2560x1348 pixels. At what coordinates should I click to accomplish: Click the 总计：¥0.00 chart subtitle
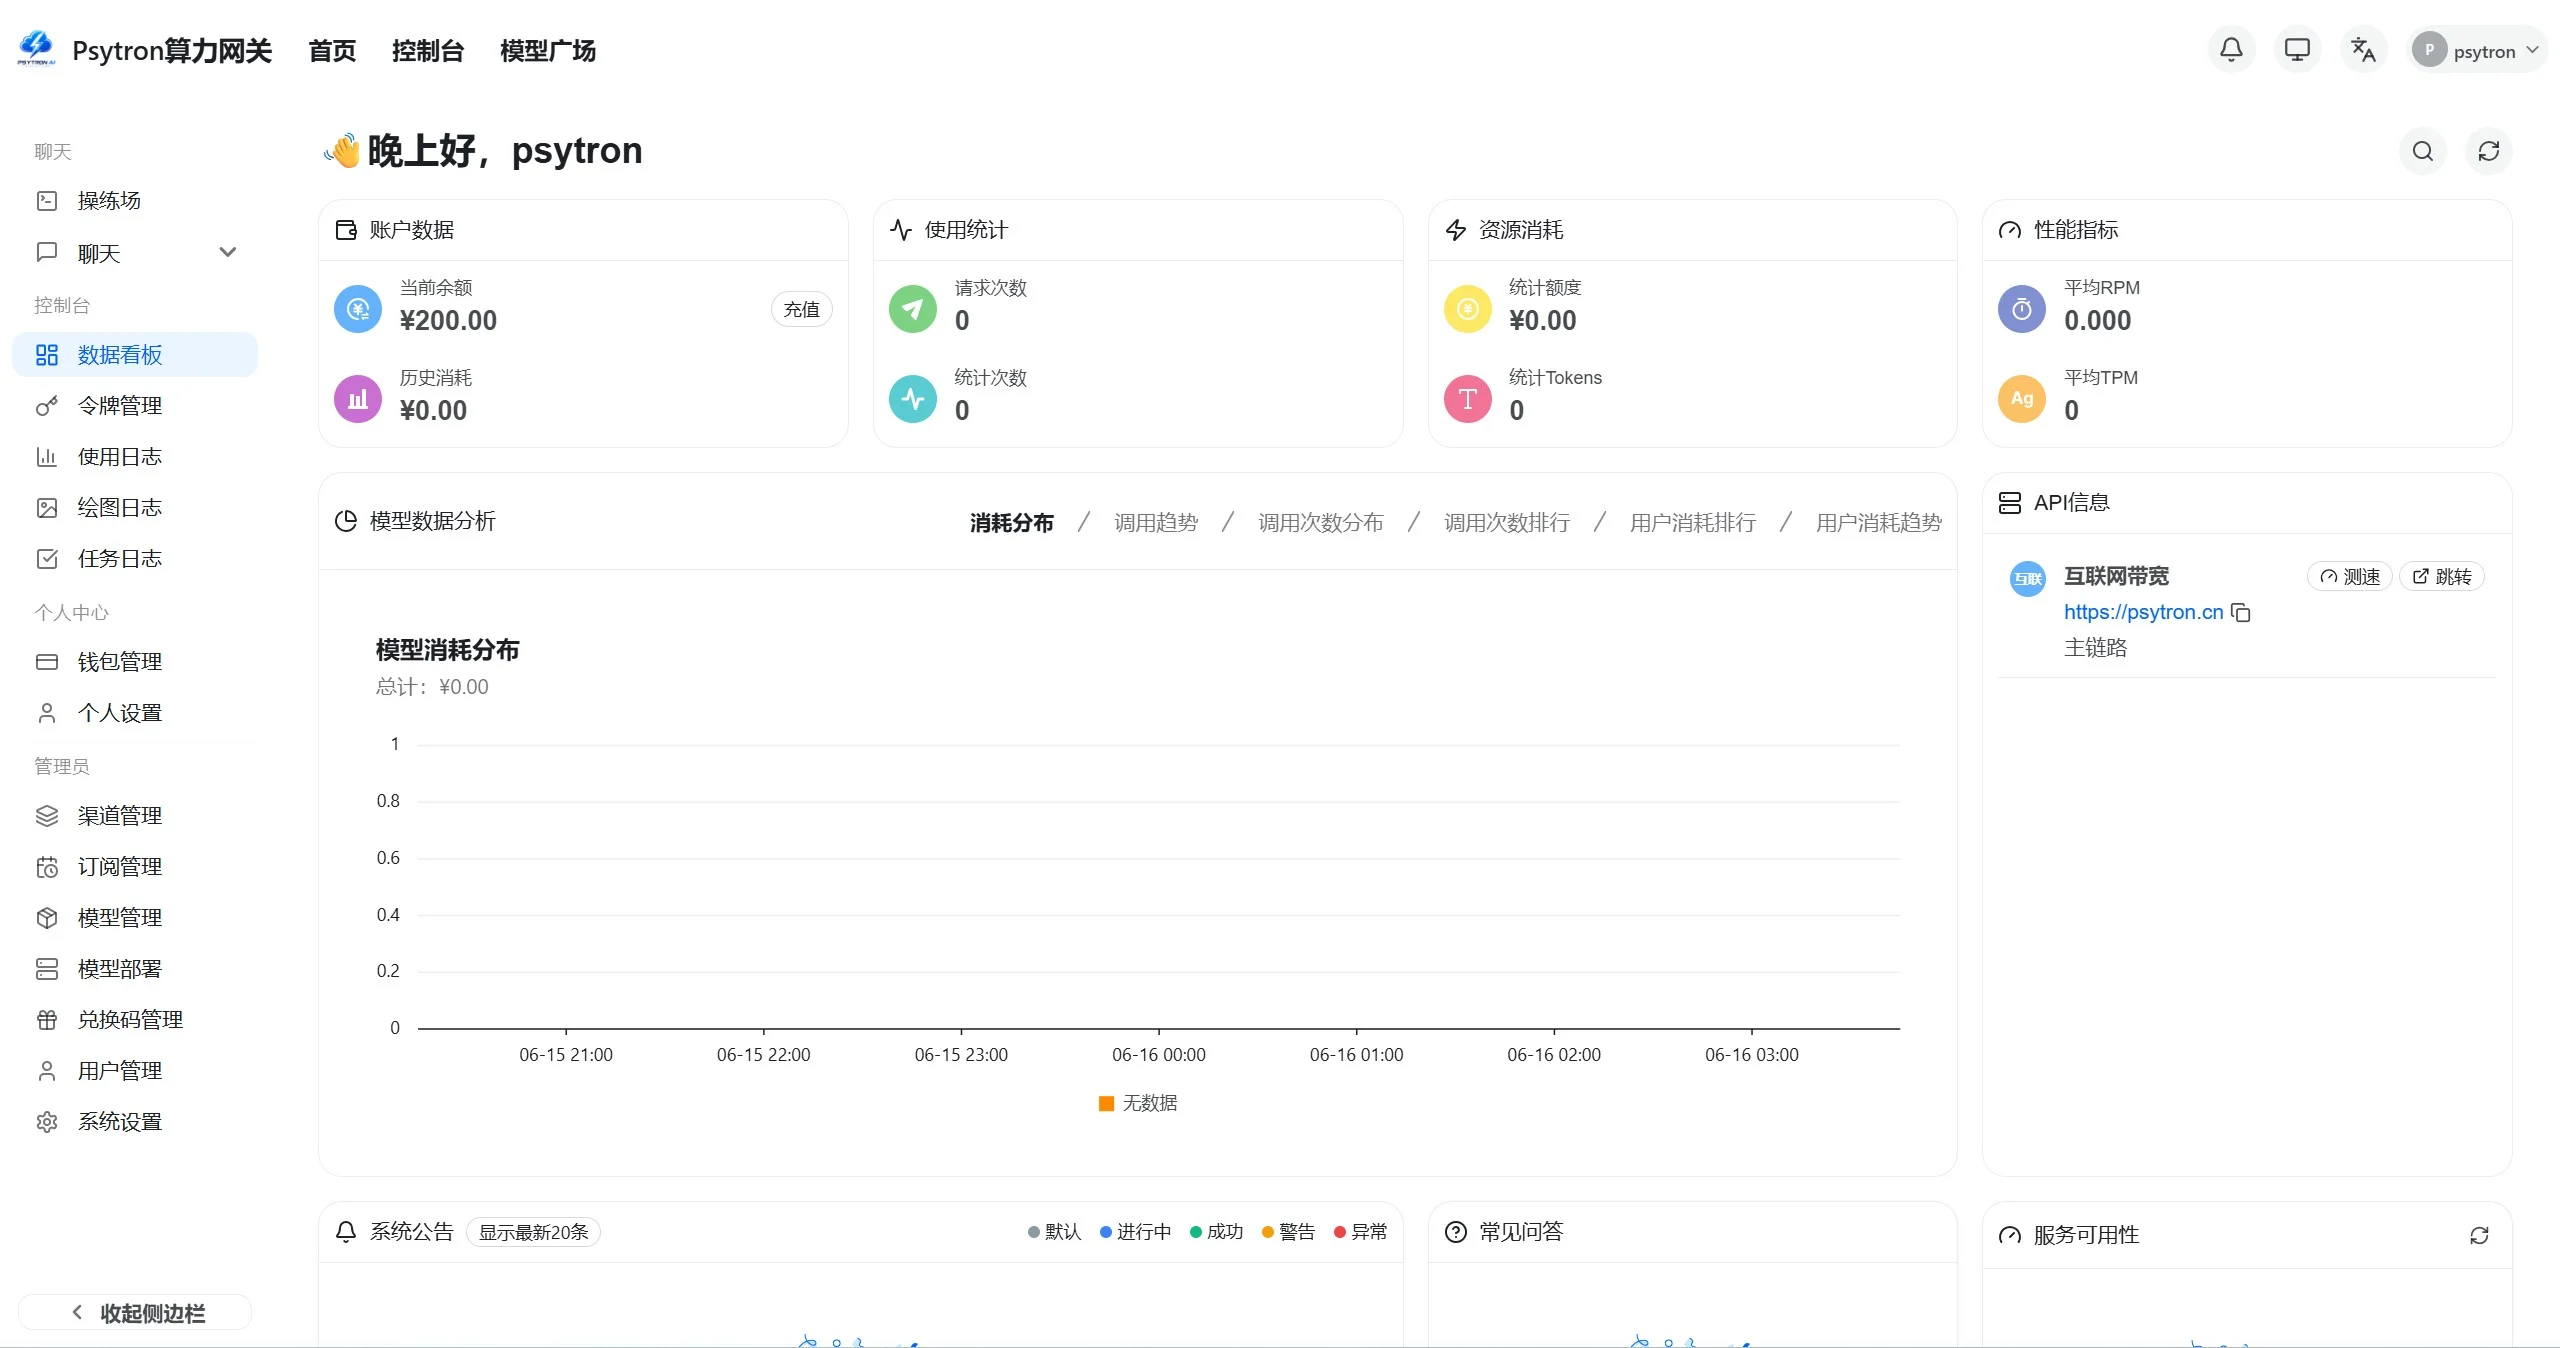pos(432,687)
